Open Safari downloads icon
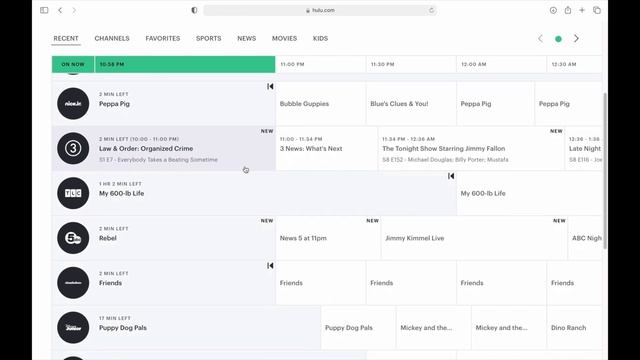This screenshot has width=640, height=360. (x=553, y=10)
